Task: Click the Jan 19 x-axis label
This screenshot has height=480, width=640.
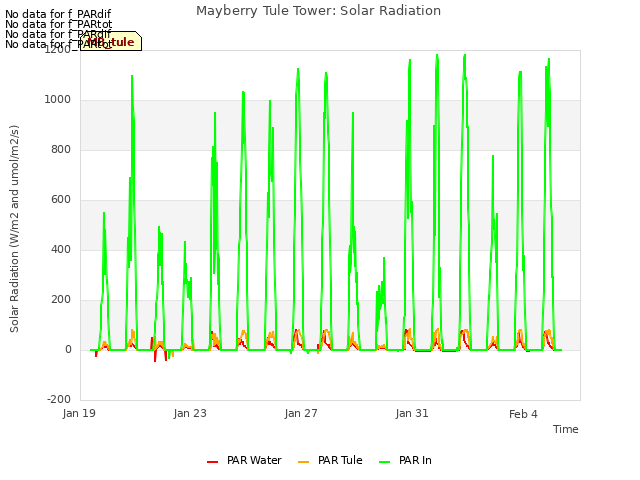Action: click(x=79, y=413)
